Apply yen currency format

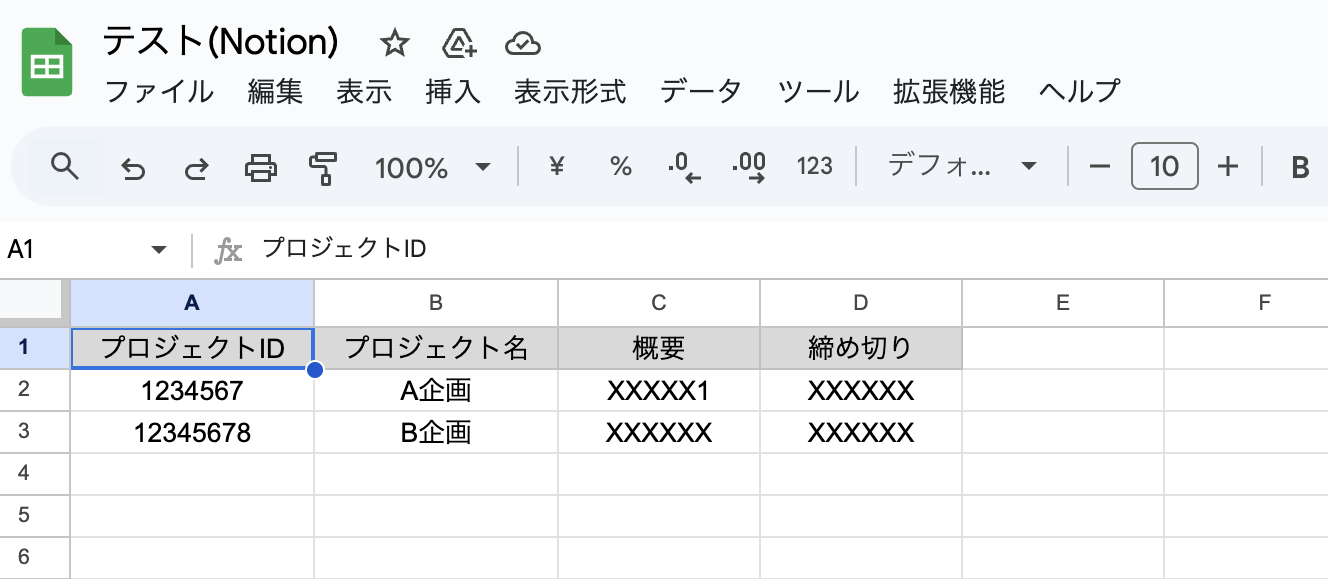coord(557,167)
